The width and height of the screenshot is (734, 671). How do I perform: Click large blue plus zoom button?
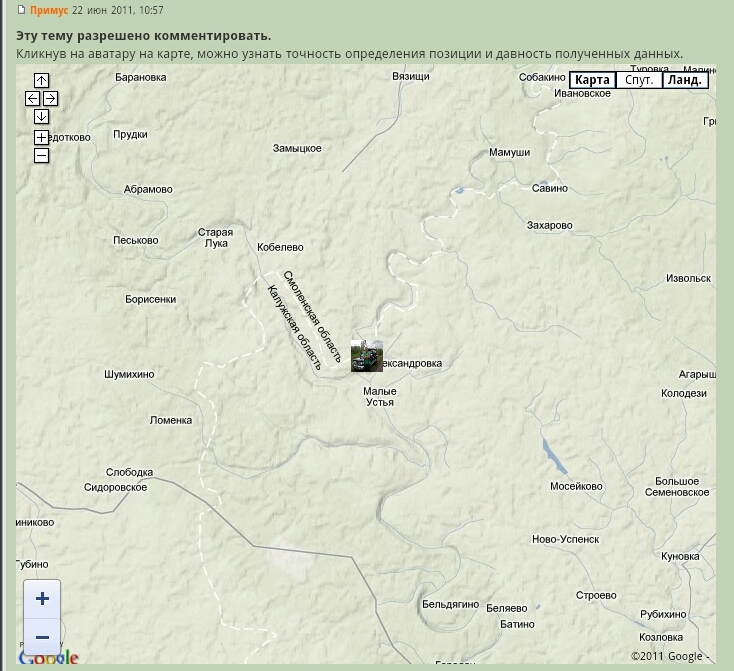(42, 599)
